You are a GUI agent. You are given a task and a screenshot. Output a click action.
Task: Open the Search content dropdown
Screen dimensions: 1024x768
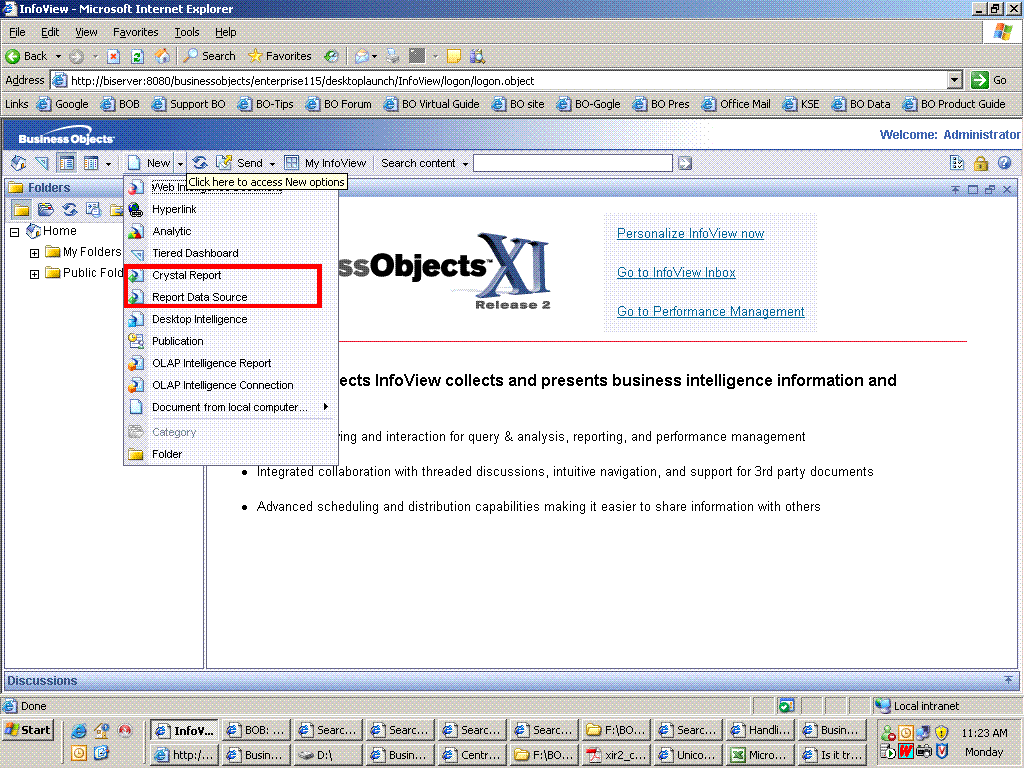424,163
